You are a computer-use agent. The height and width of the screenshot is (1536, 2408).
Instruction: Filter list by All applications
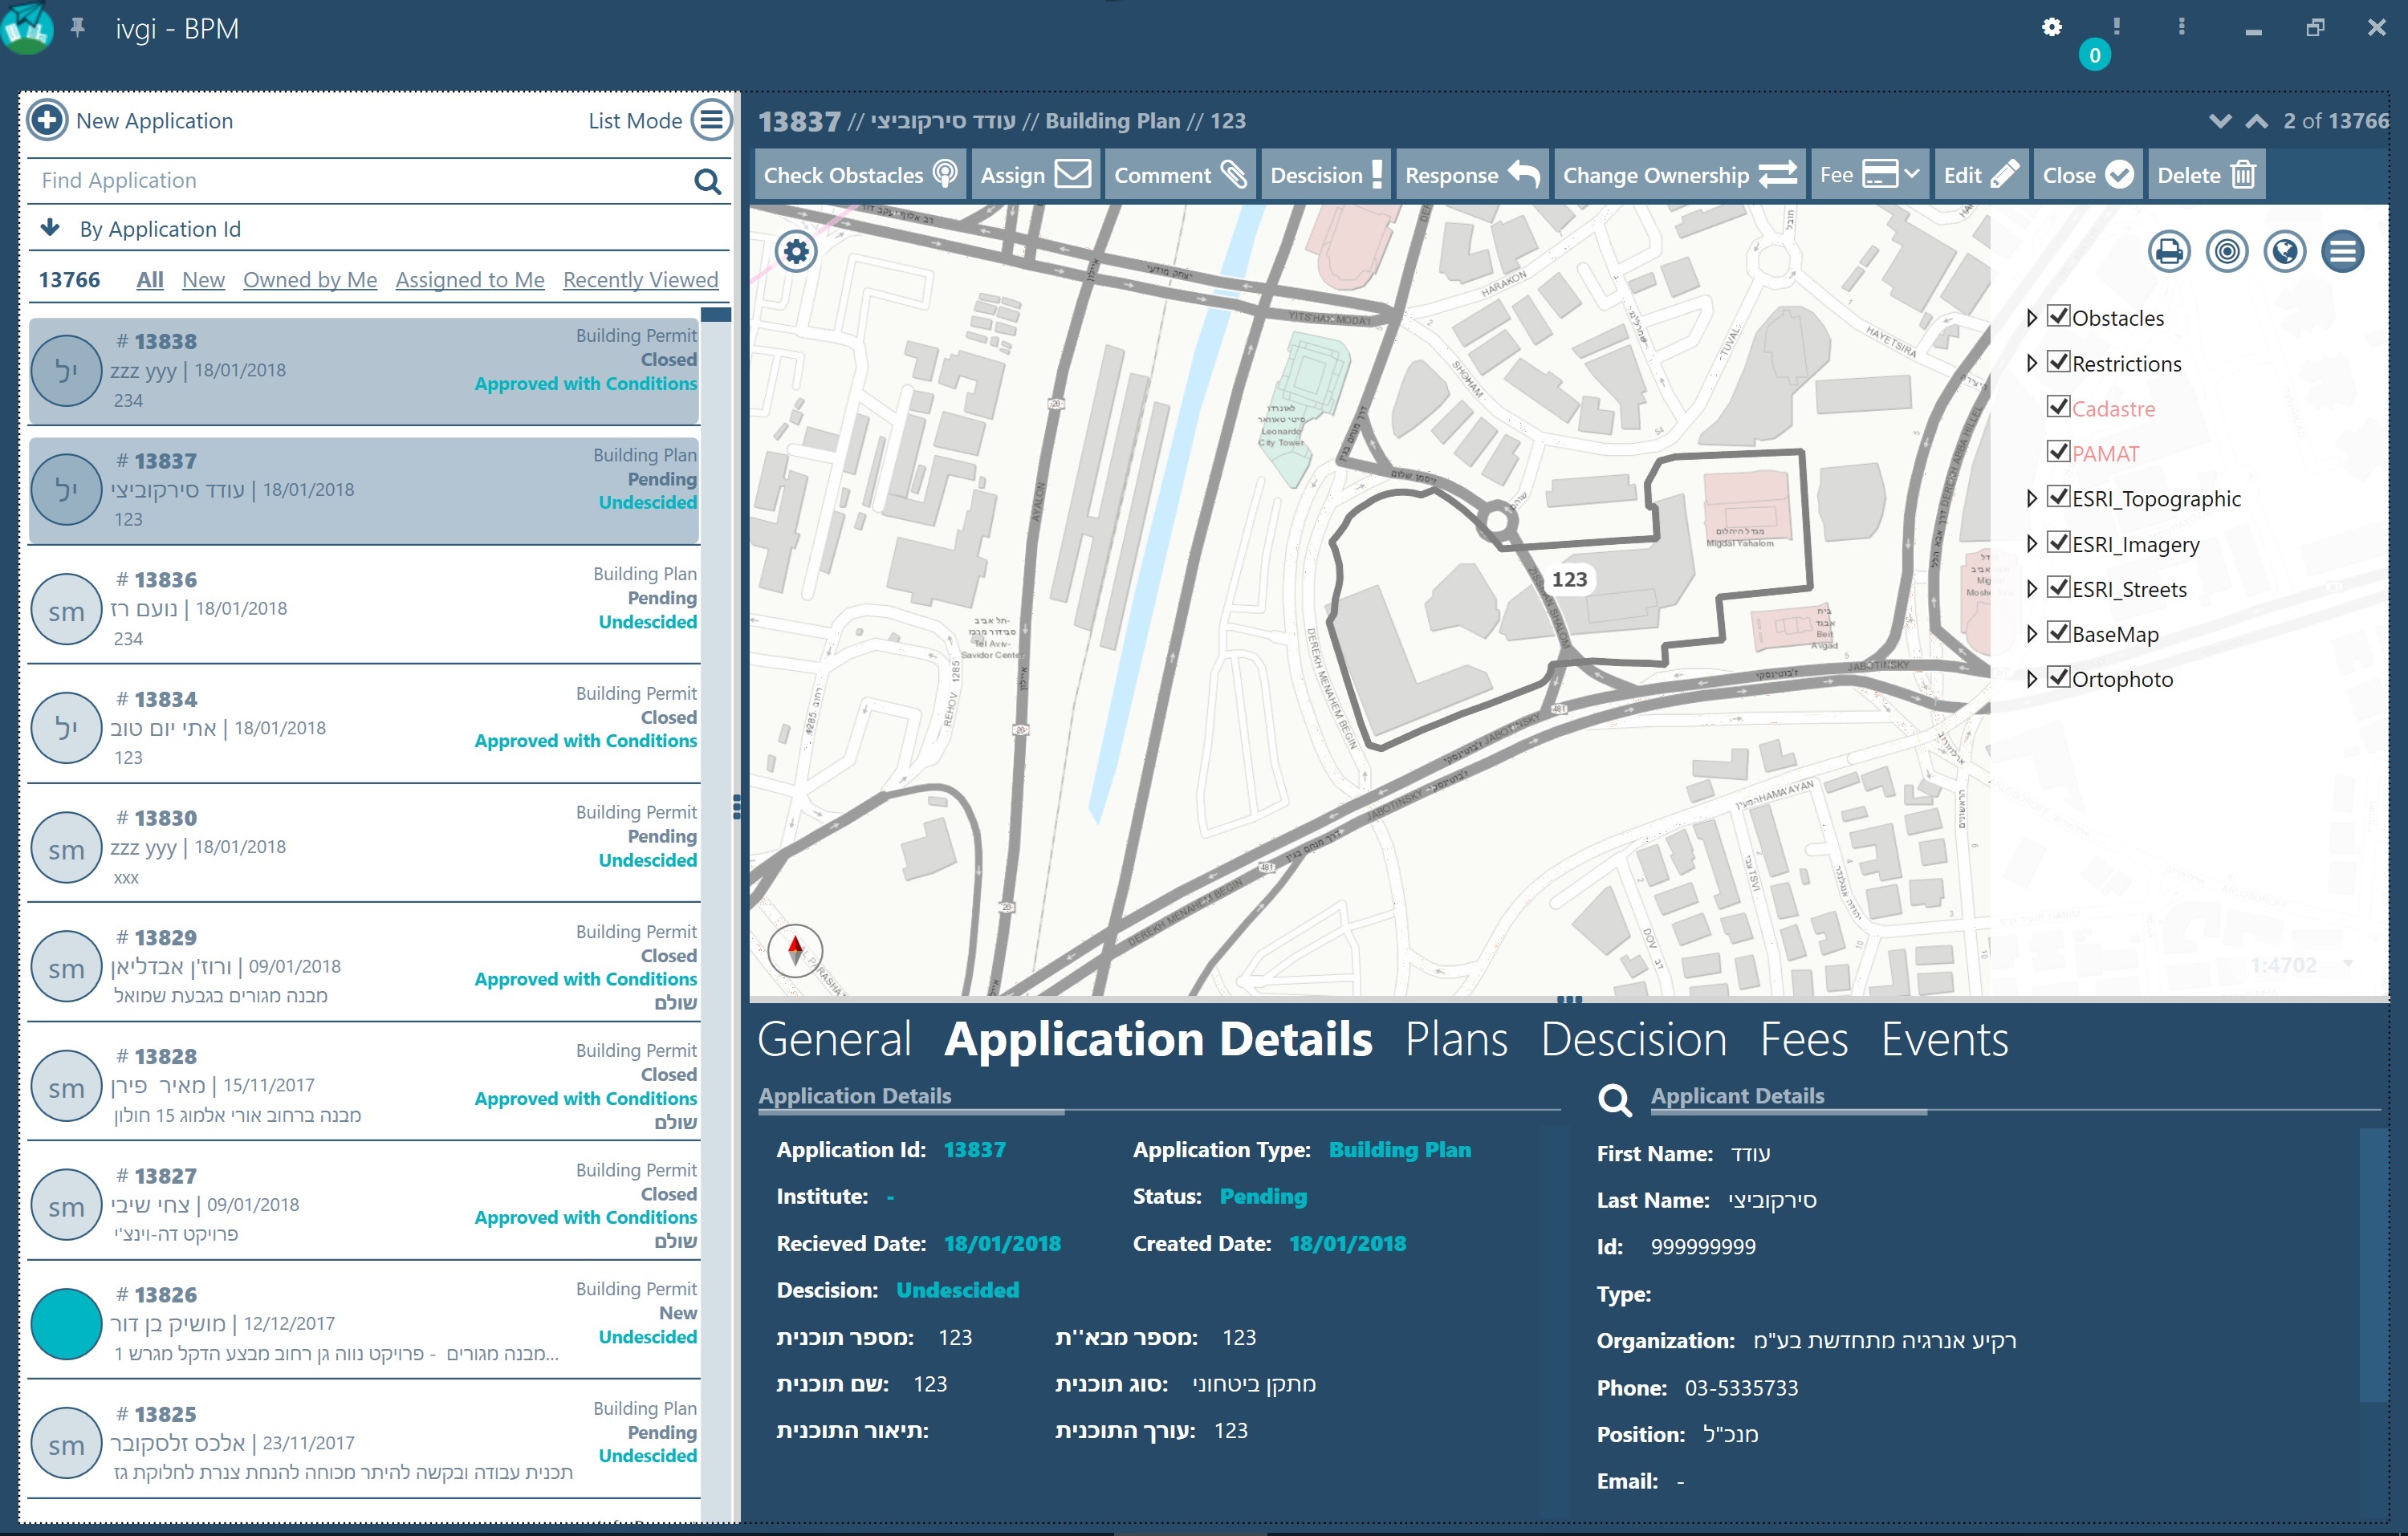(150, 280)
